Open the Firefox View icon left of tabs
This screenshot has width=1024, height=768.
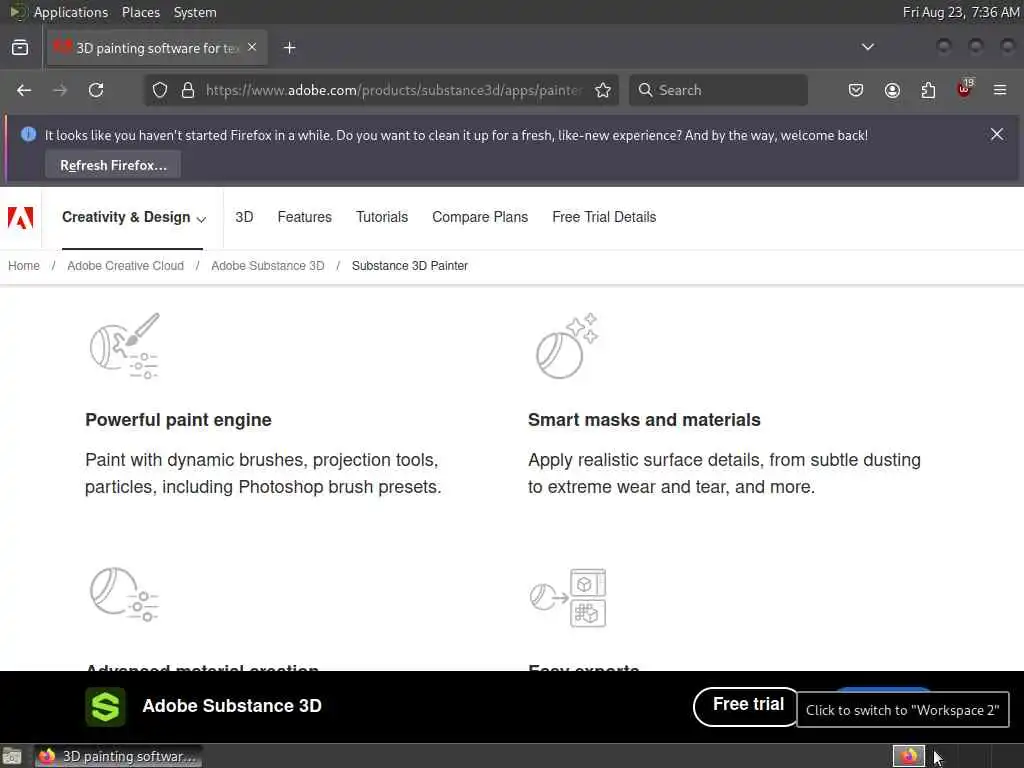[x=20, y=48]
